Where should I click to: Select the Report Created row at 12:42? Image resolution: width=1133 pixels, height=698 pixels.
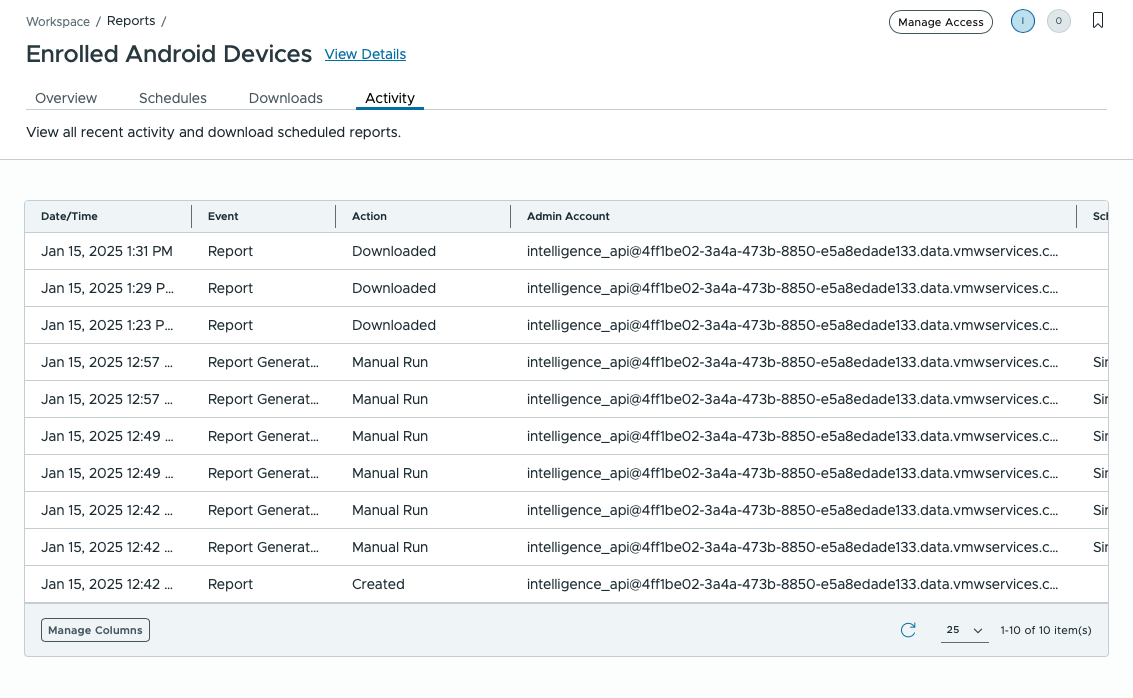(x=400, y=584)
